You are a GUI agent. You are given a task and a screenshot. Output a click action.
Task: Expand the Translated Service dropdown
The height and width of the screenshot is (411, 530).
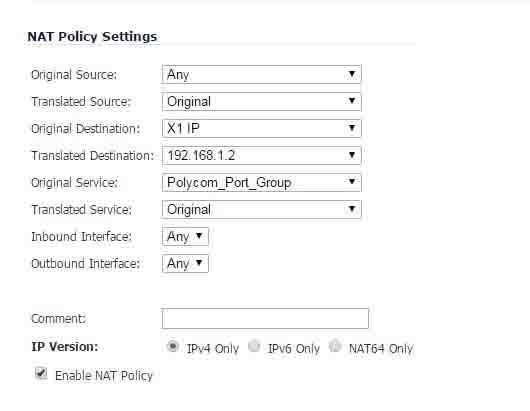pyautogui.click(x=261, y=210)
